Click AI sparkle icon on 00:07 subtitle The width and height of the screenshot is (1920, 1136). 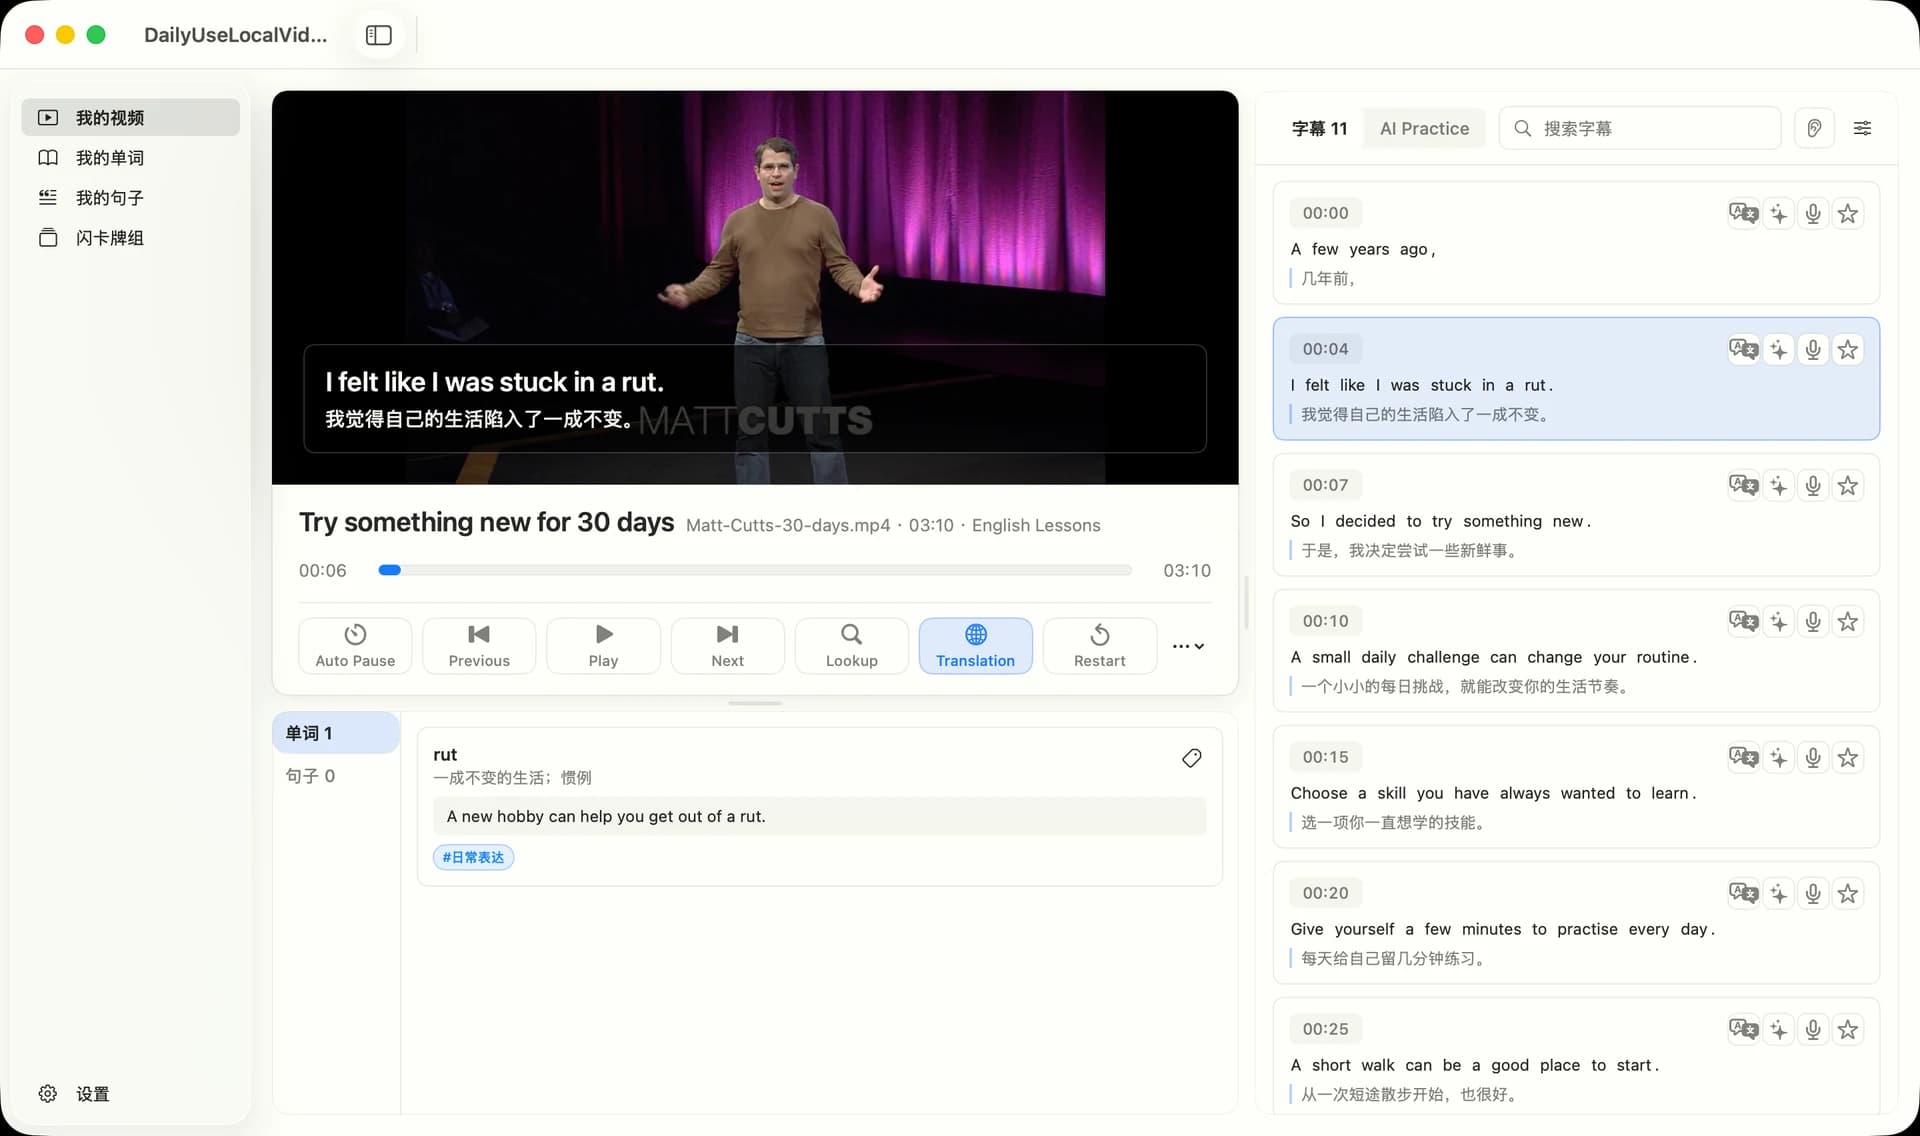point(1778,485)
